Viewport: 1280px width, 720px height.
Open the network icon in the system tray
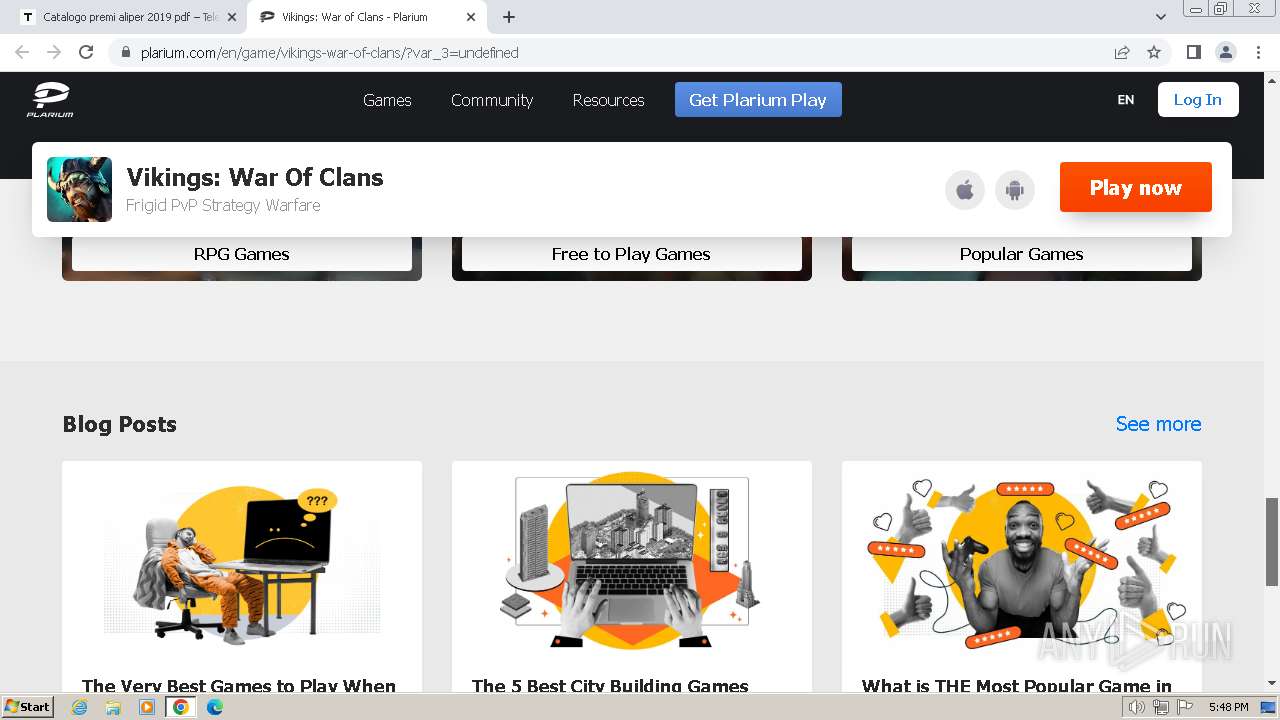(x=1161, y=707)
